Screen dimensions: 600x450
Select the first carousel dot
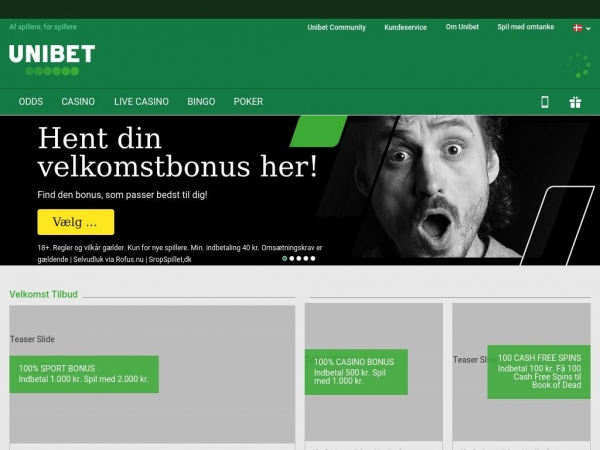pyautogui.click(x=284, y=258)
